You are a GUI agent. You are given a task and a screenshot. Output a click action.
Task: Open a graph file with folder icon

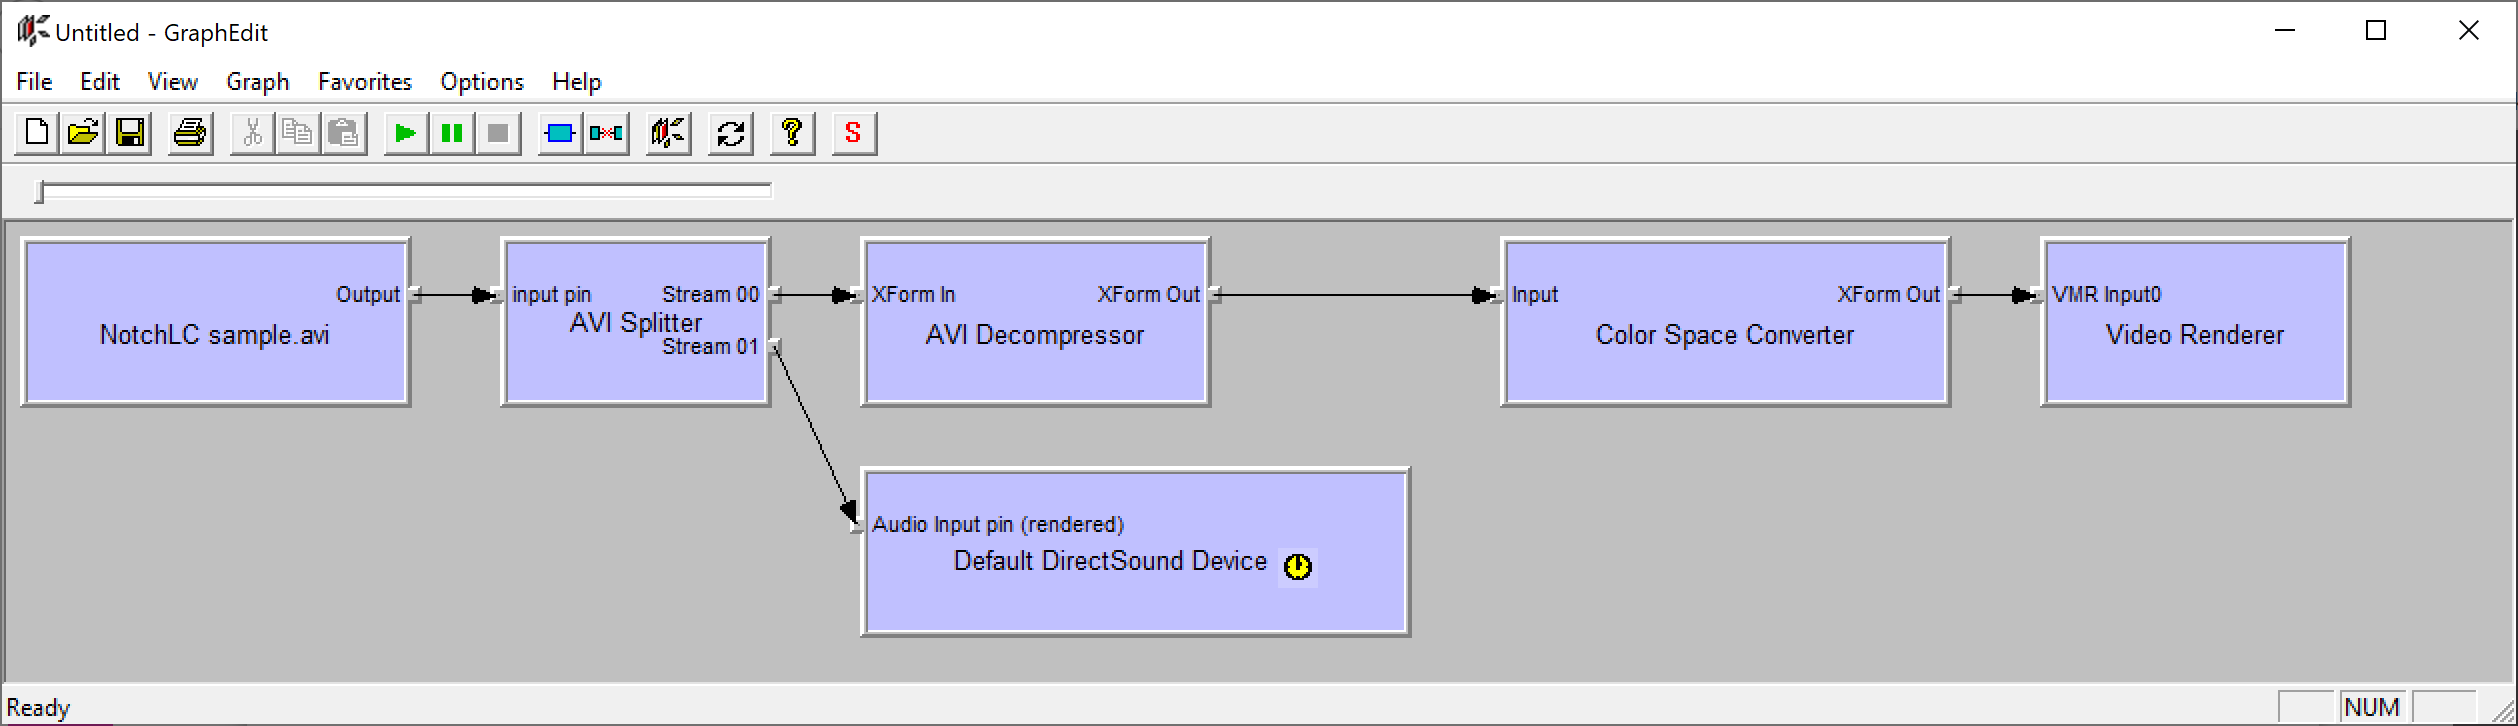coord(83,133)
